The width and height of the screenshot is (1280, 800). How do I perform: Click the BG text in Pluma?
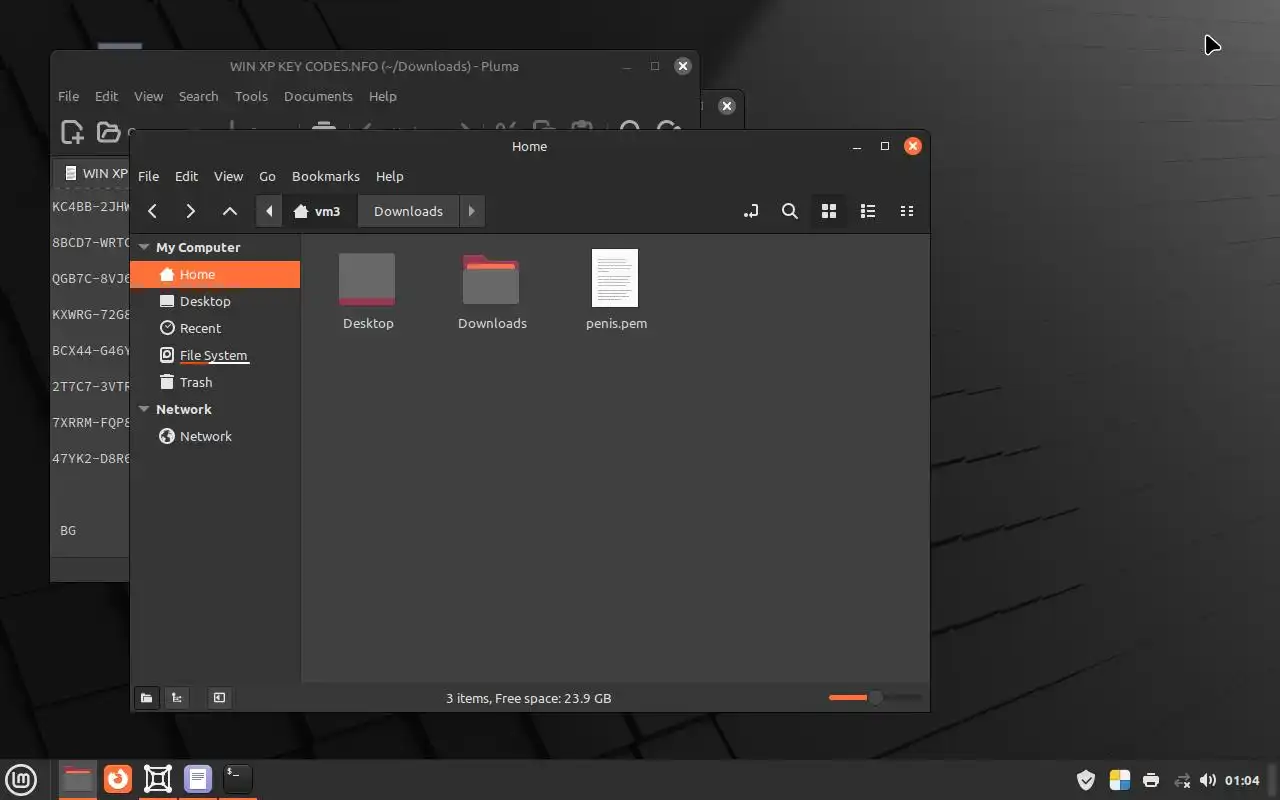[68, 531]
